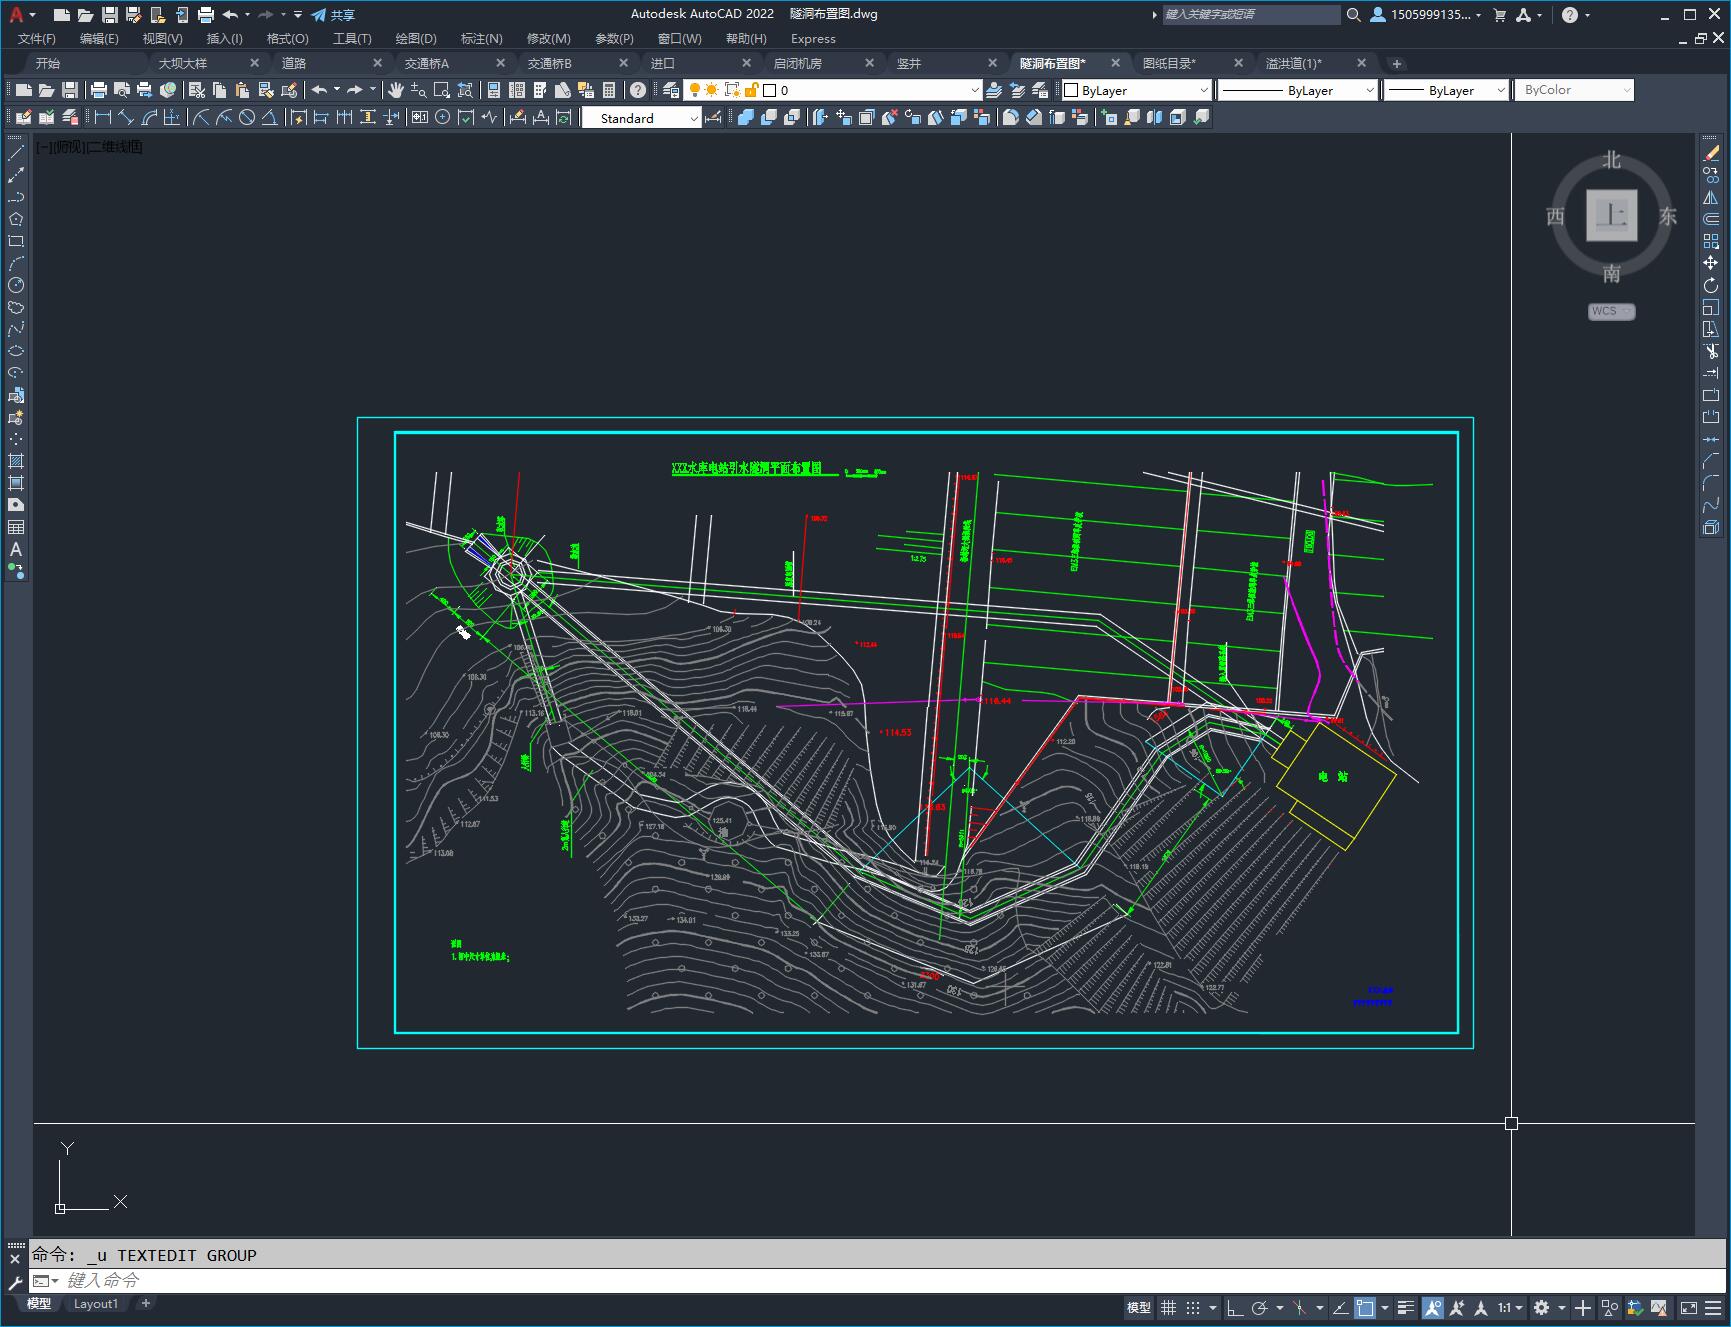
Task: Expand the Standard dimension style dropdown
Action: (641, 118)
